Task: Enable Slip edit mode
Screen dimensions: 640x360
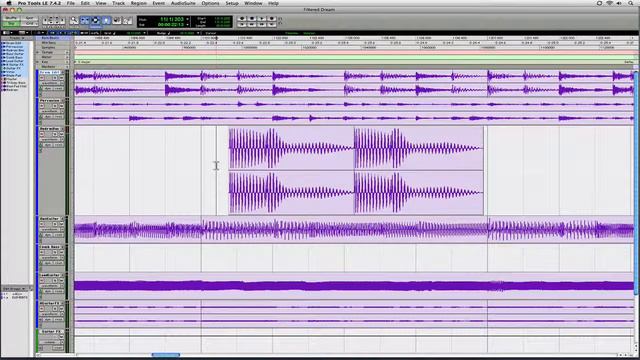Action: pos(11,24)
